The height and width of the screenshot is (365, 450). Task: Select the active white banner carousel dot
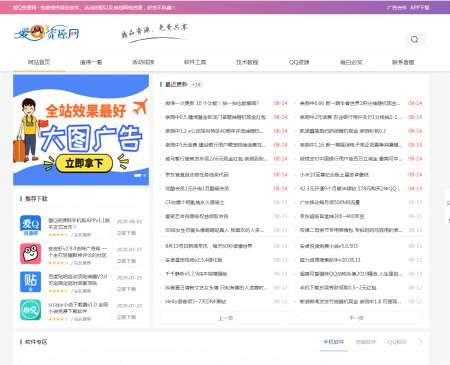tap(137, 175)
